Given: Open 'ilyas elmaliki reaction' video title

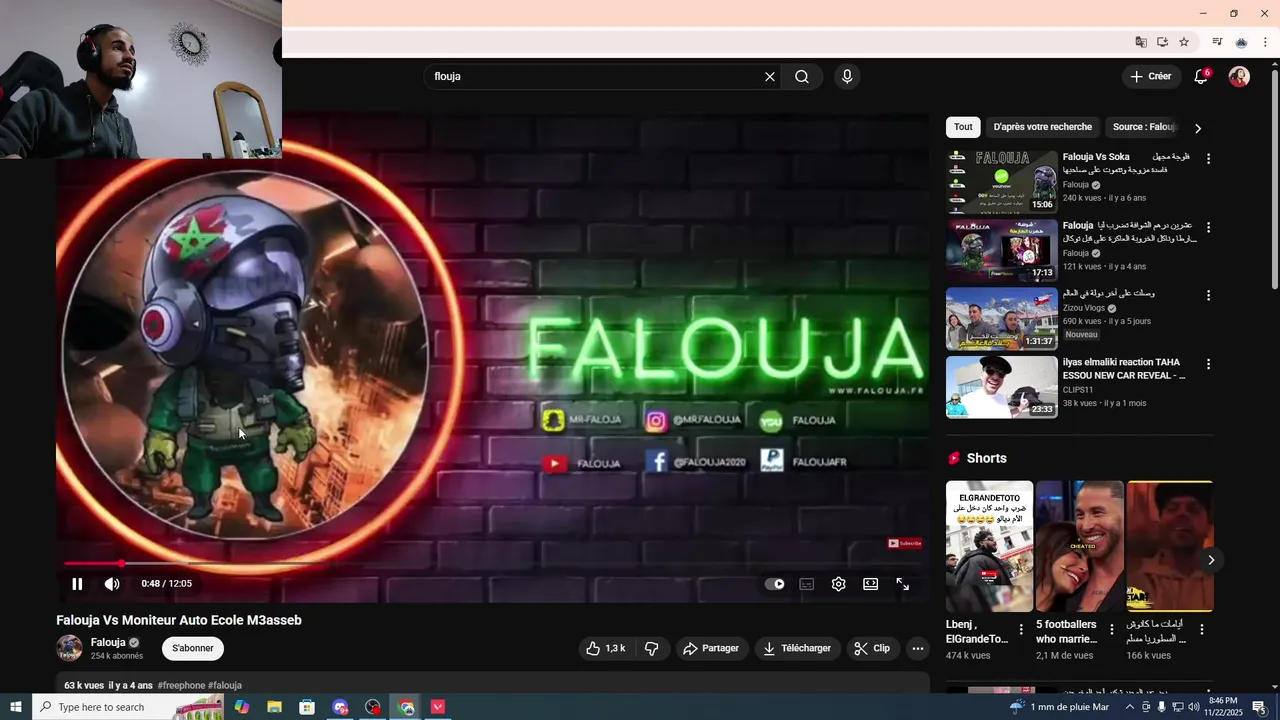Looking at the screenshot, I should 1124,369.
